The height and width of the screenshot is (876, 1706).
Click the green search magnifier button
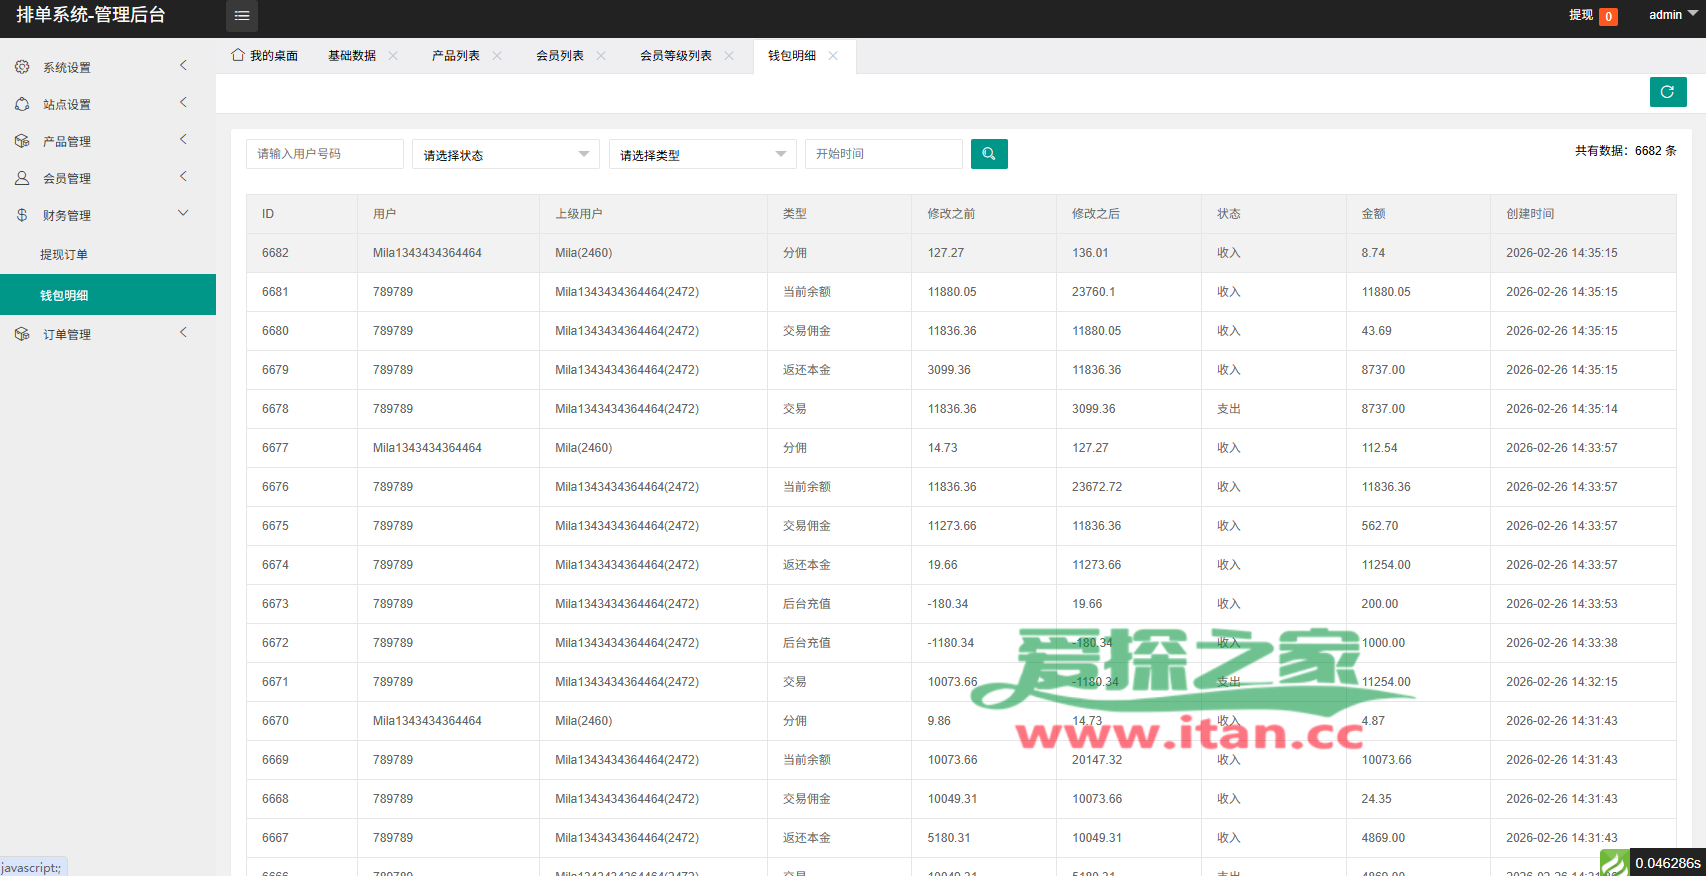[989, 154]
